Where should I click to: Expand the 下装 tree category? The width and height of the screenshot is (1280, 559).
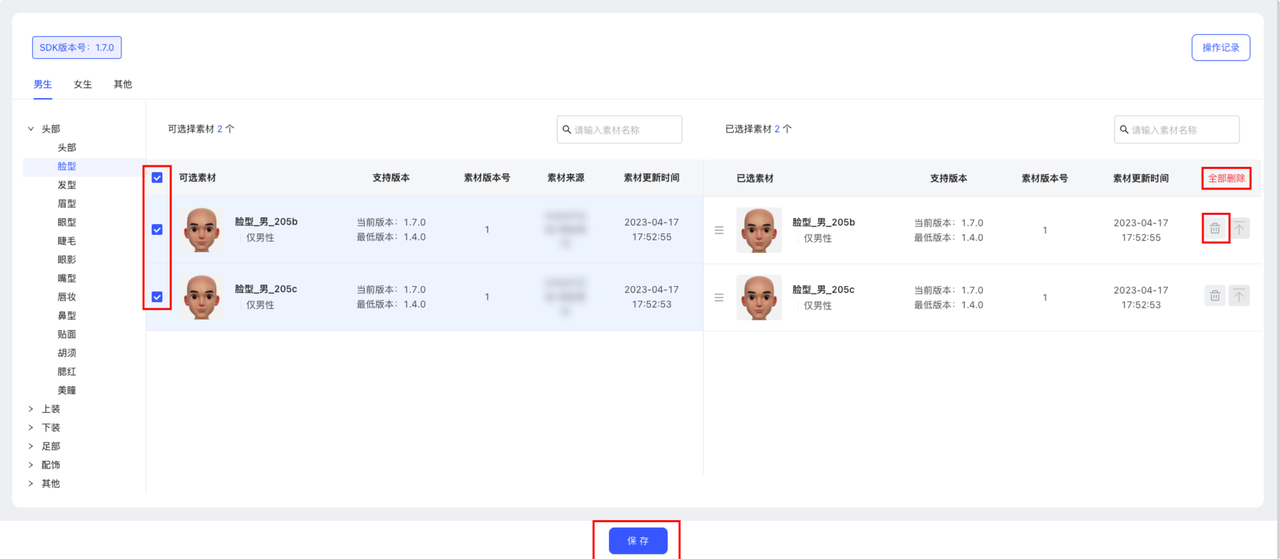click(x=31, y=428)
